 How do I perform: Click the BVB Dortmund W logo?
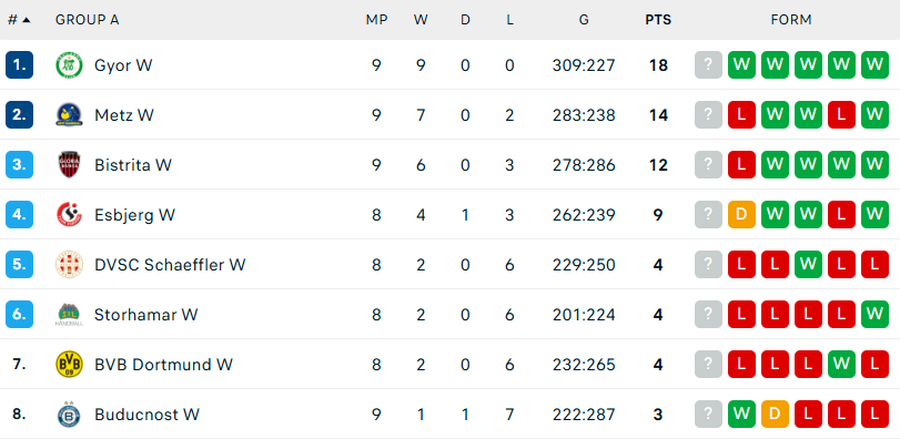68,365
